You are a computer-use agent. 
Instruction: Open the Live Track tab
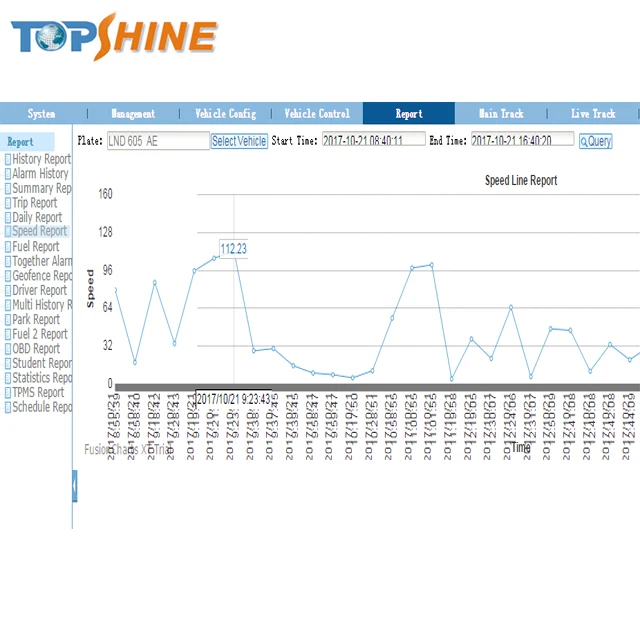(x=593, y=113)
